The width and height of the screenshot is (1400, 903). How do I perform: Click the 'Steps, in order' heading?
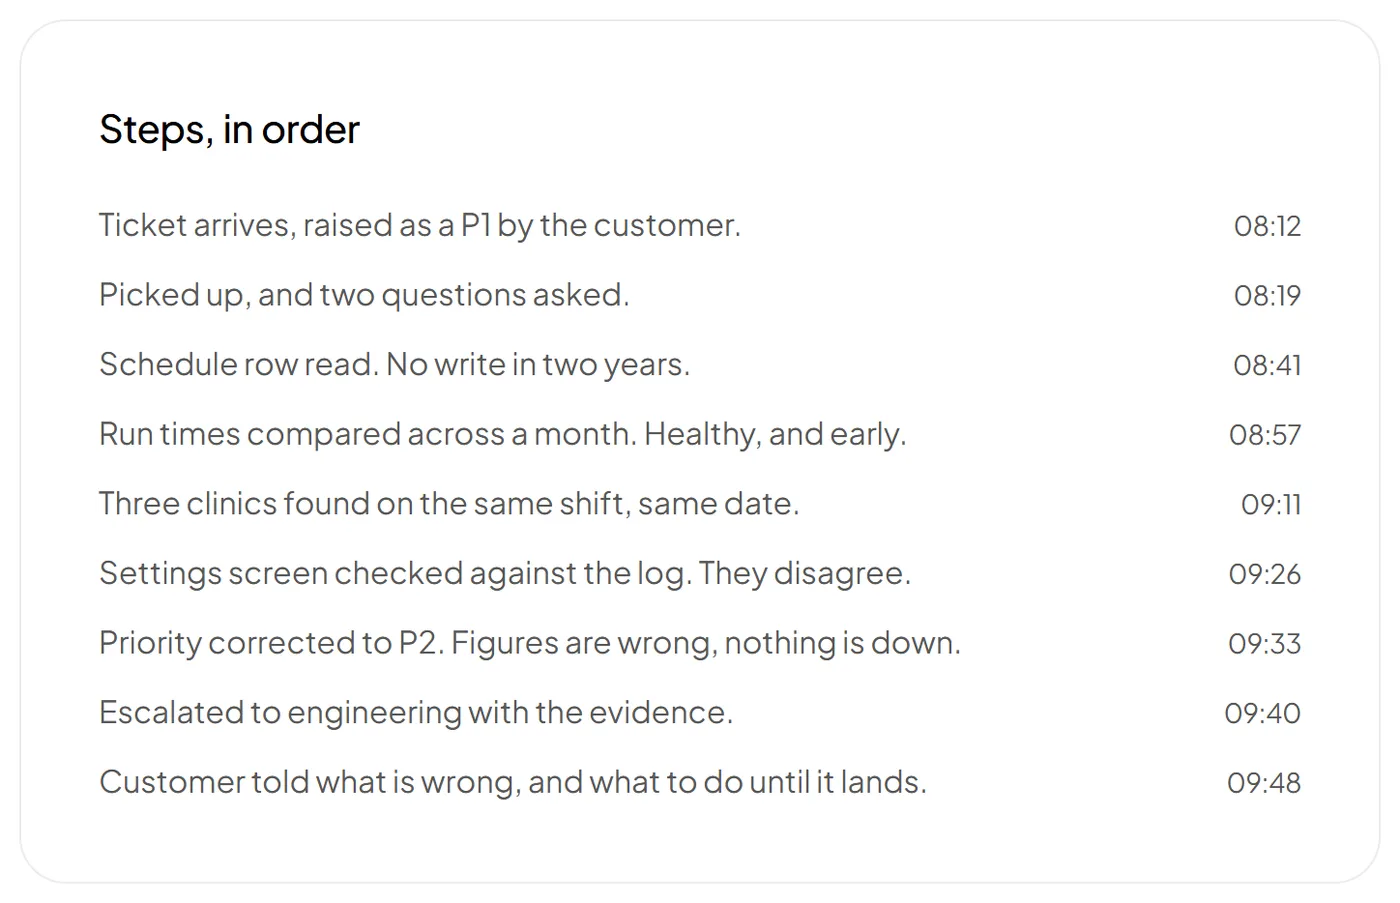[x=229, y=130]
